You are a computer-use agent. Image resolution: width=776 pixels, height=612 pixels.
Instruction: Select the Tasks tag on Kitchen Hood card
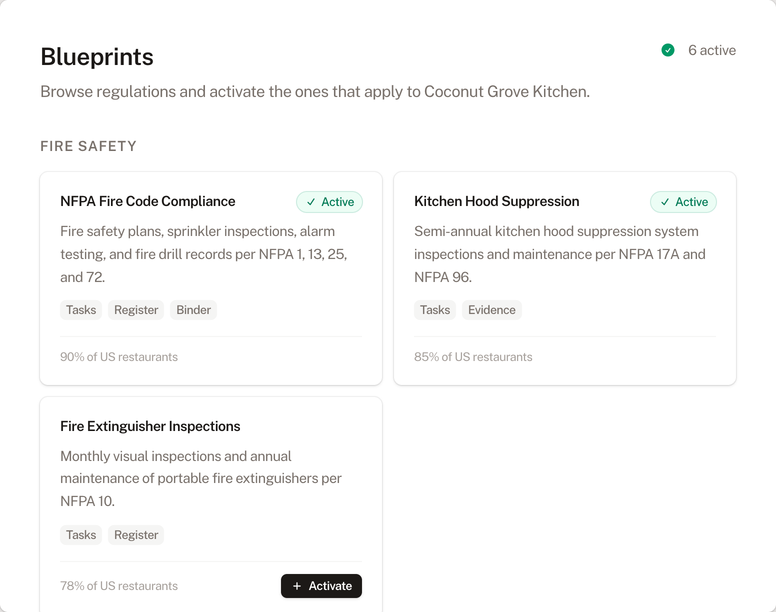tap(435, 310)
